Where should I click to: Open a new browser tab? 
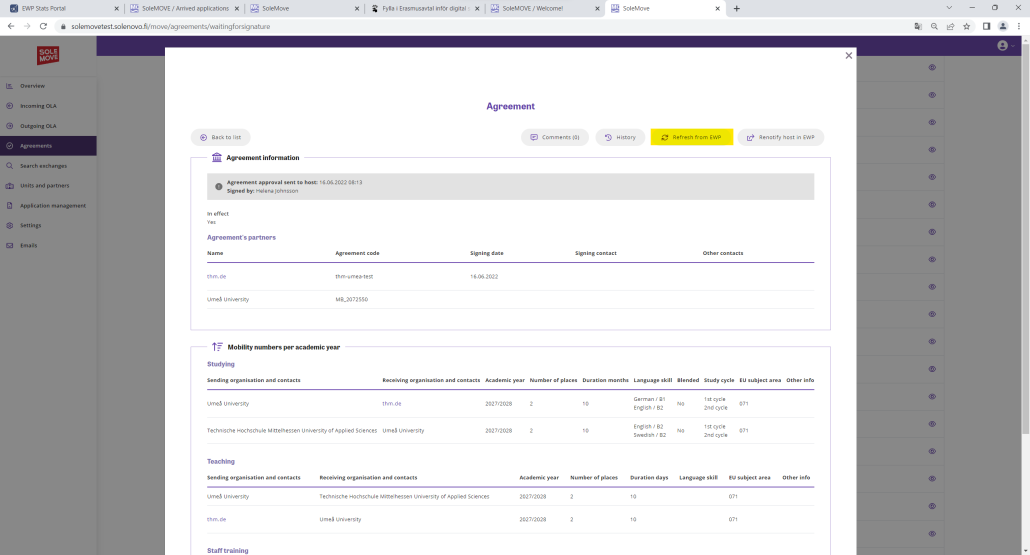736,9
